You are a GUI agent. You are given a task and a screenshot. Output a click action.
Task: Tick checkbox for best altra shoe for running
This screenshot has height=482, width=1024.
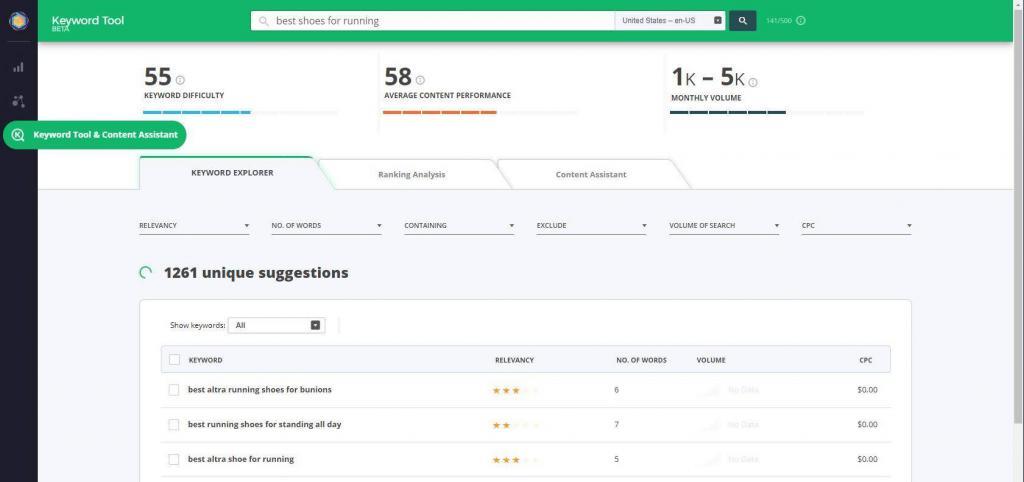174,459
